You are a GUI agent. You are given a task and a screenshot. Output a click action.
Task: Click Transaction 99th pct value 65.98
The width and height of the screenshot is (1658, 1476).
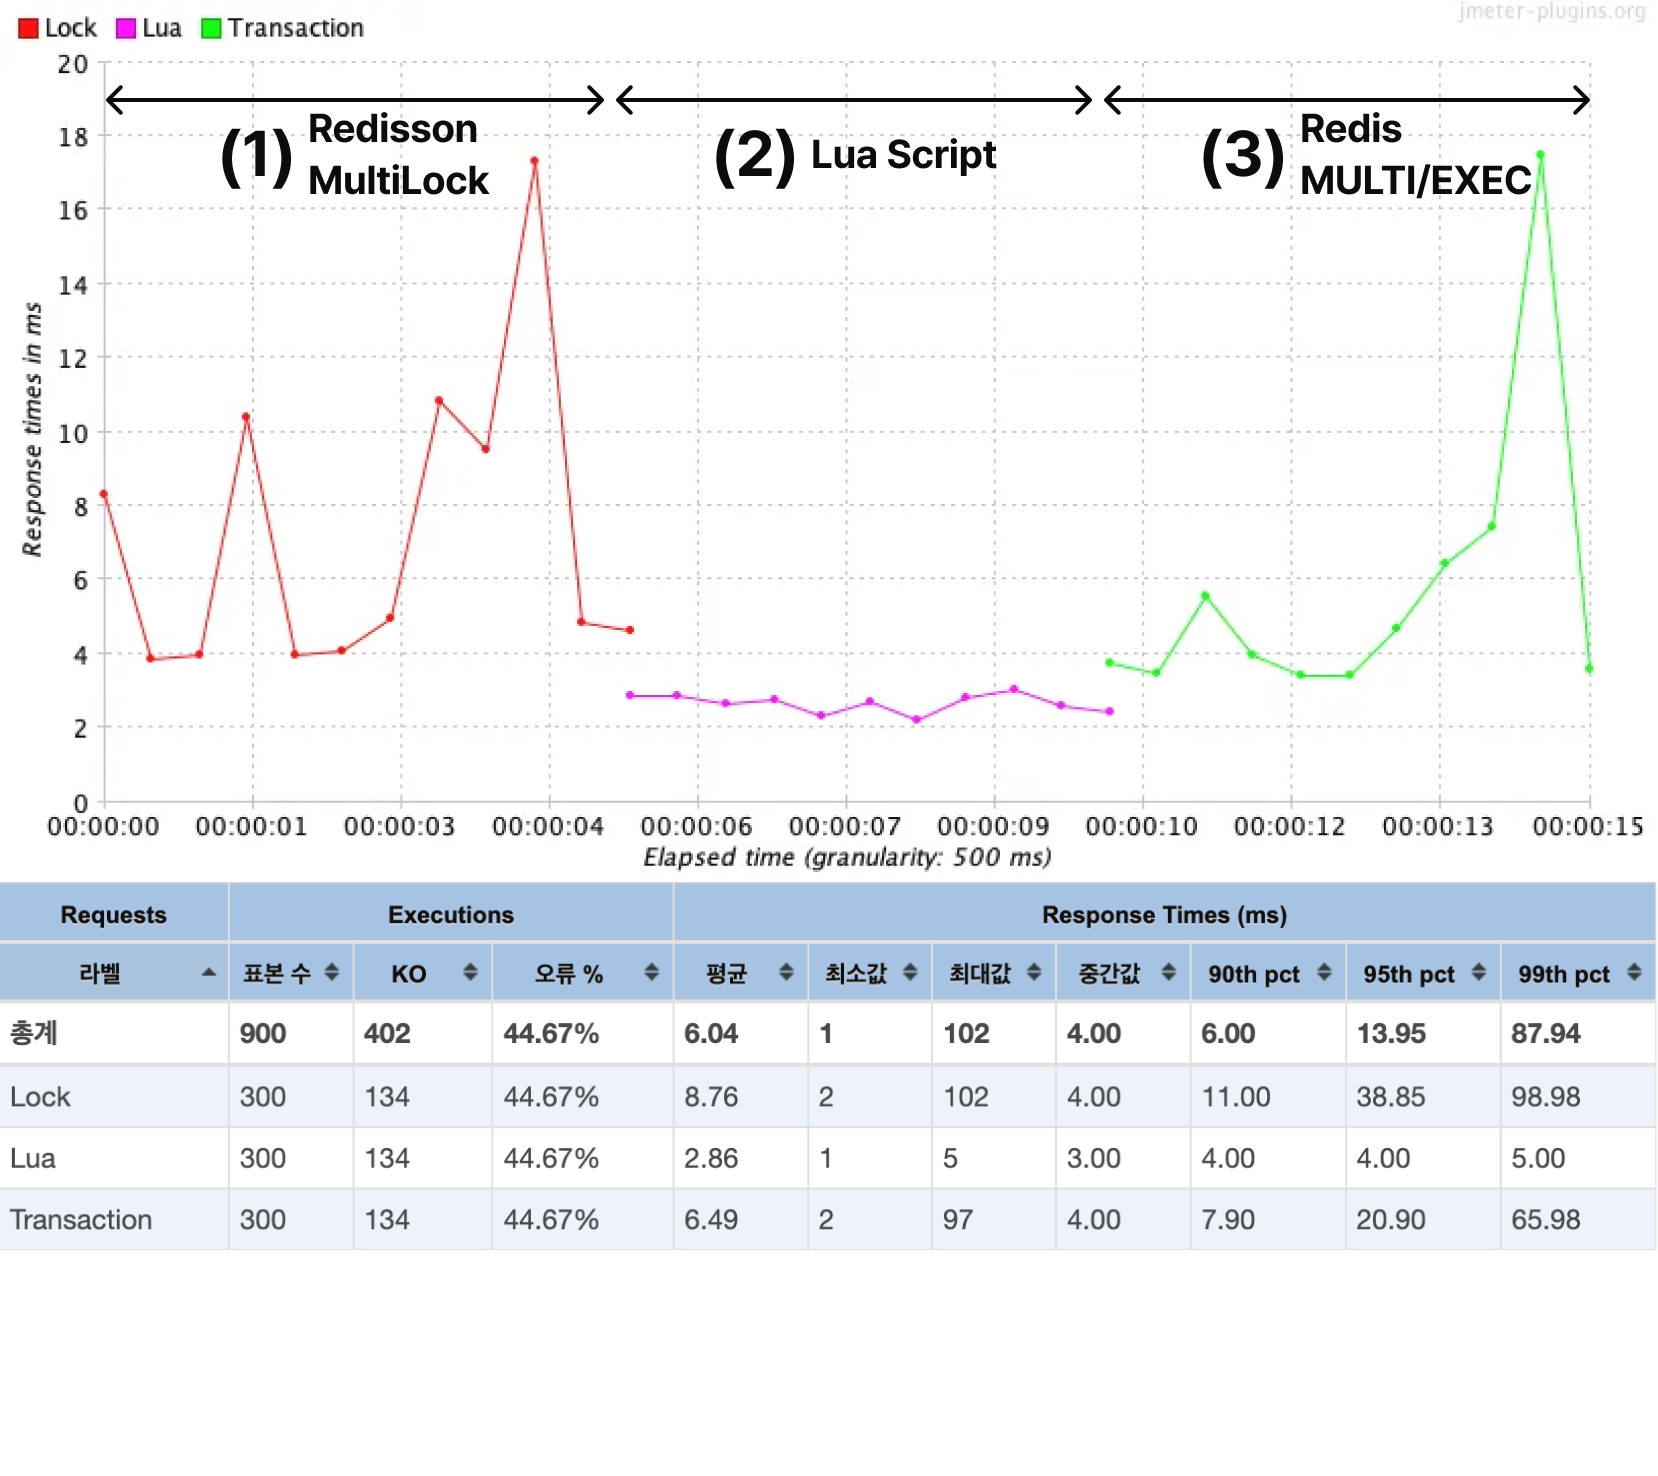pyautogui.click(x=1546, y=1220)
